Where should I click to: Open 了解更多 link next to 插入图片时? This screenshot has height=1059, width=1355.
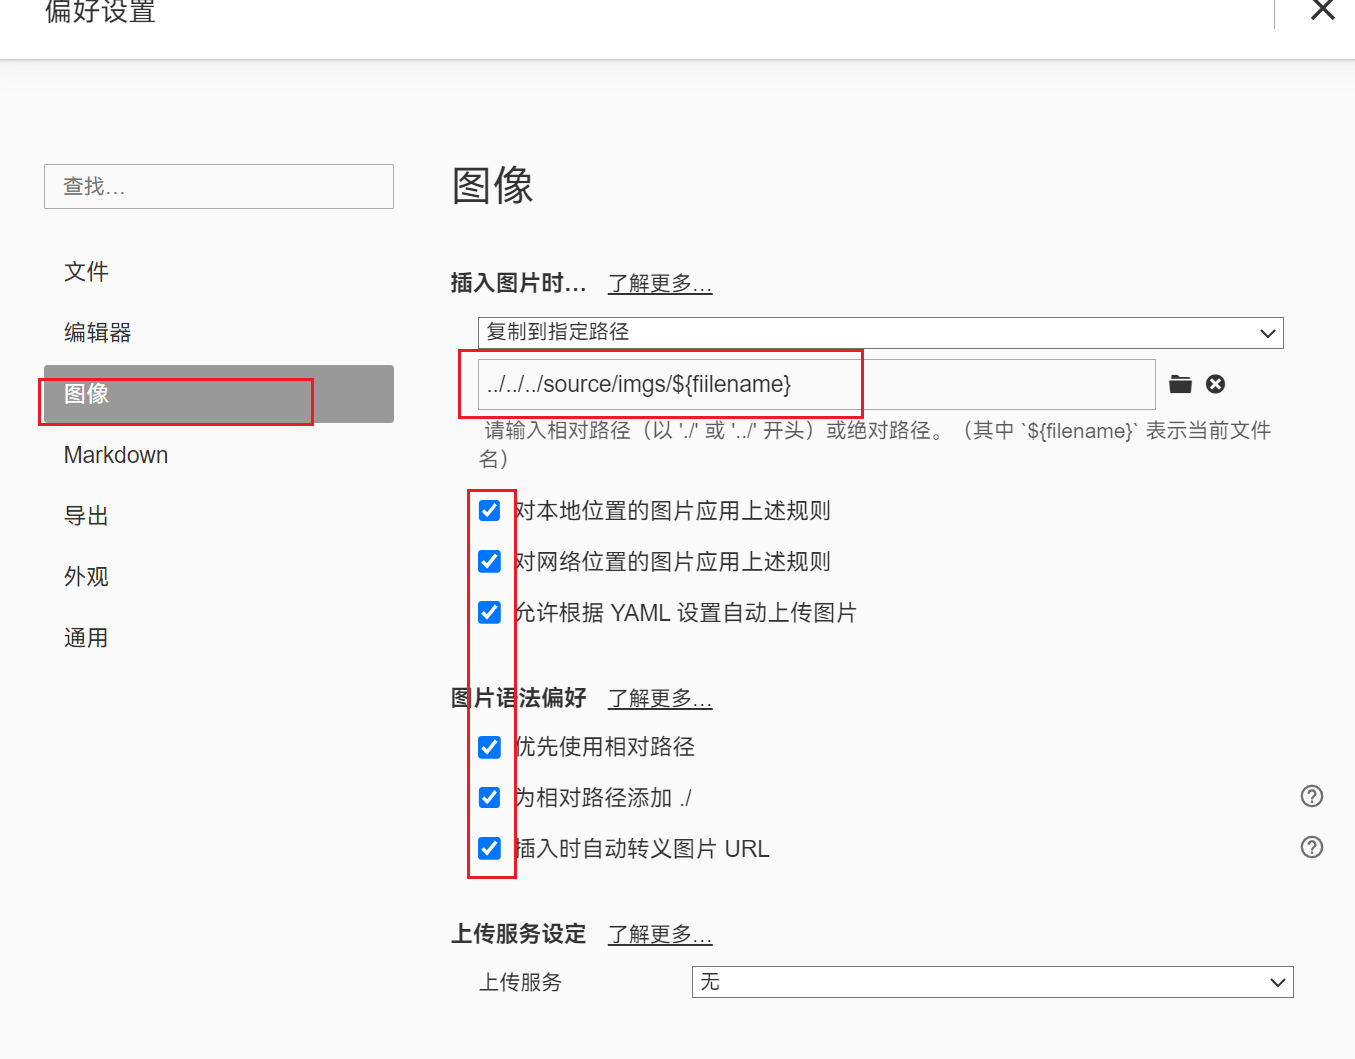click(x=660, y=284)
